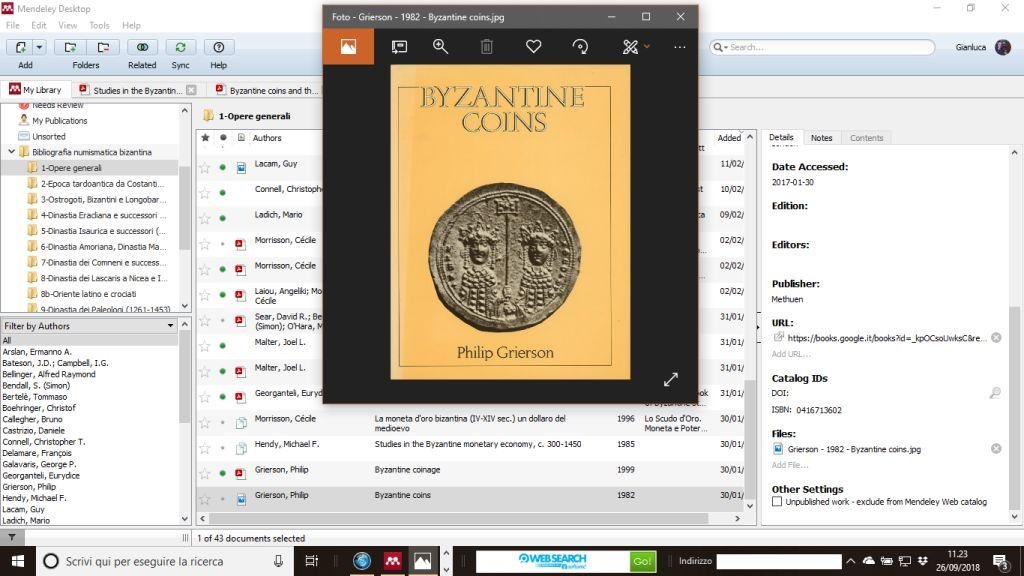Toggle favorite star for Ladich, Mario row

tap(205, 218)
